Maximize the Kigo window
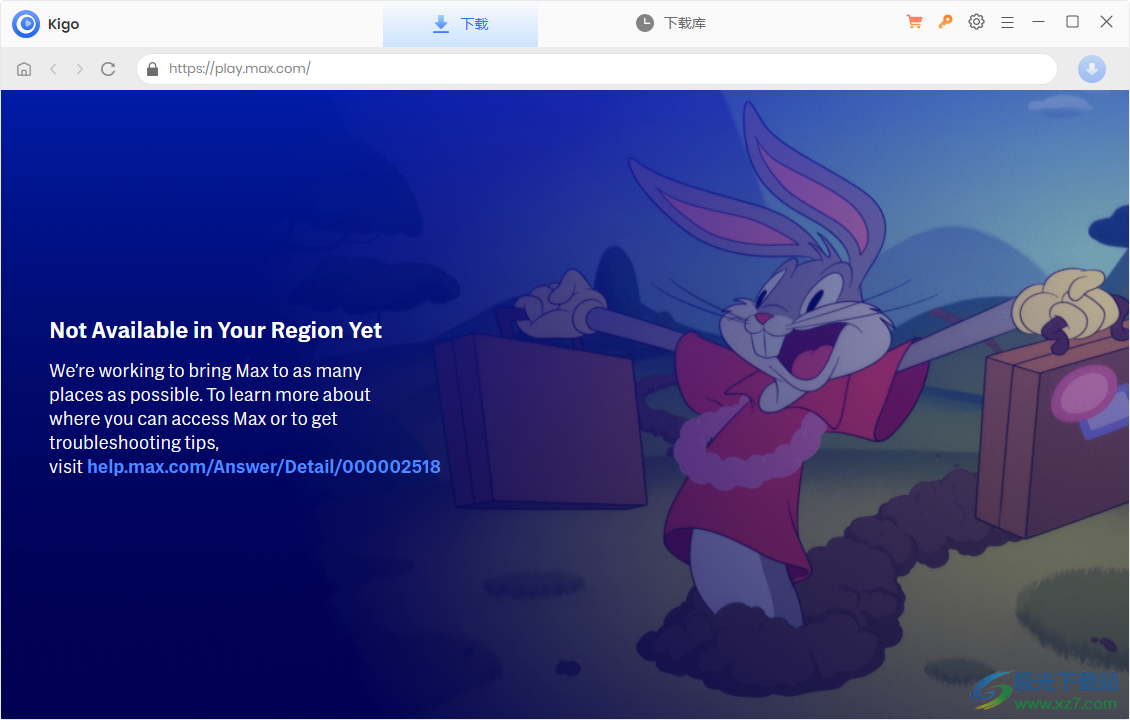This screenshot has width=1130, height=720. 1072,22
